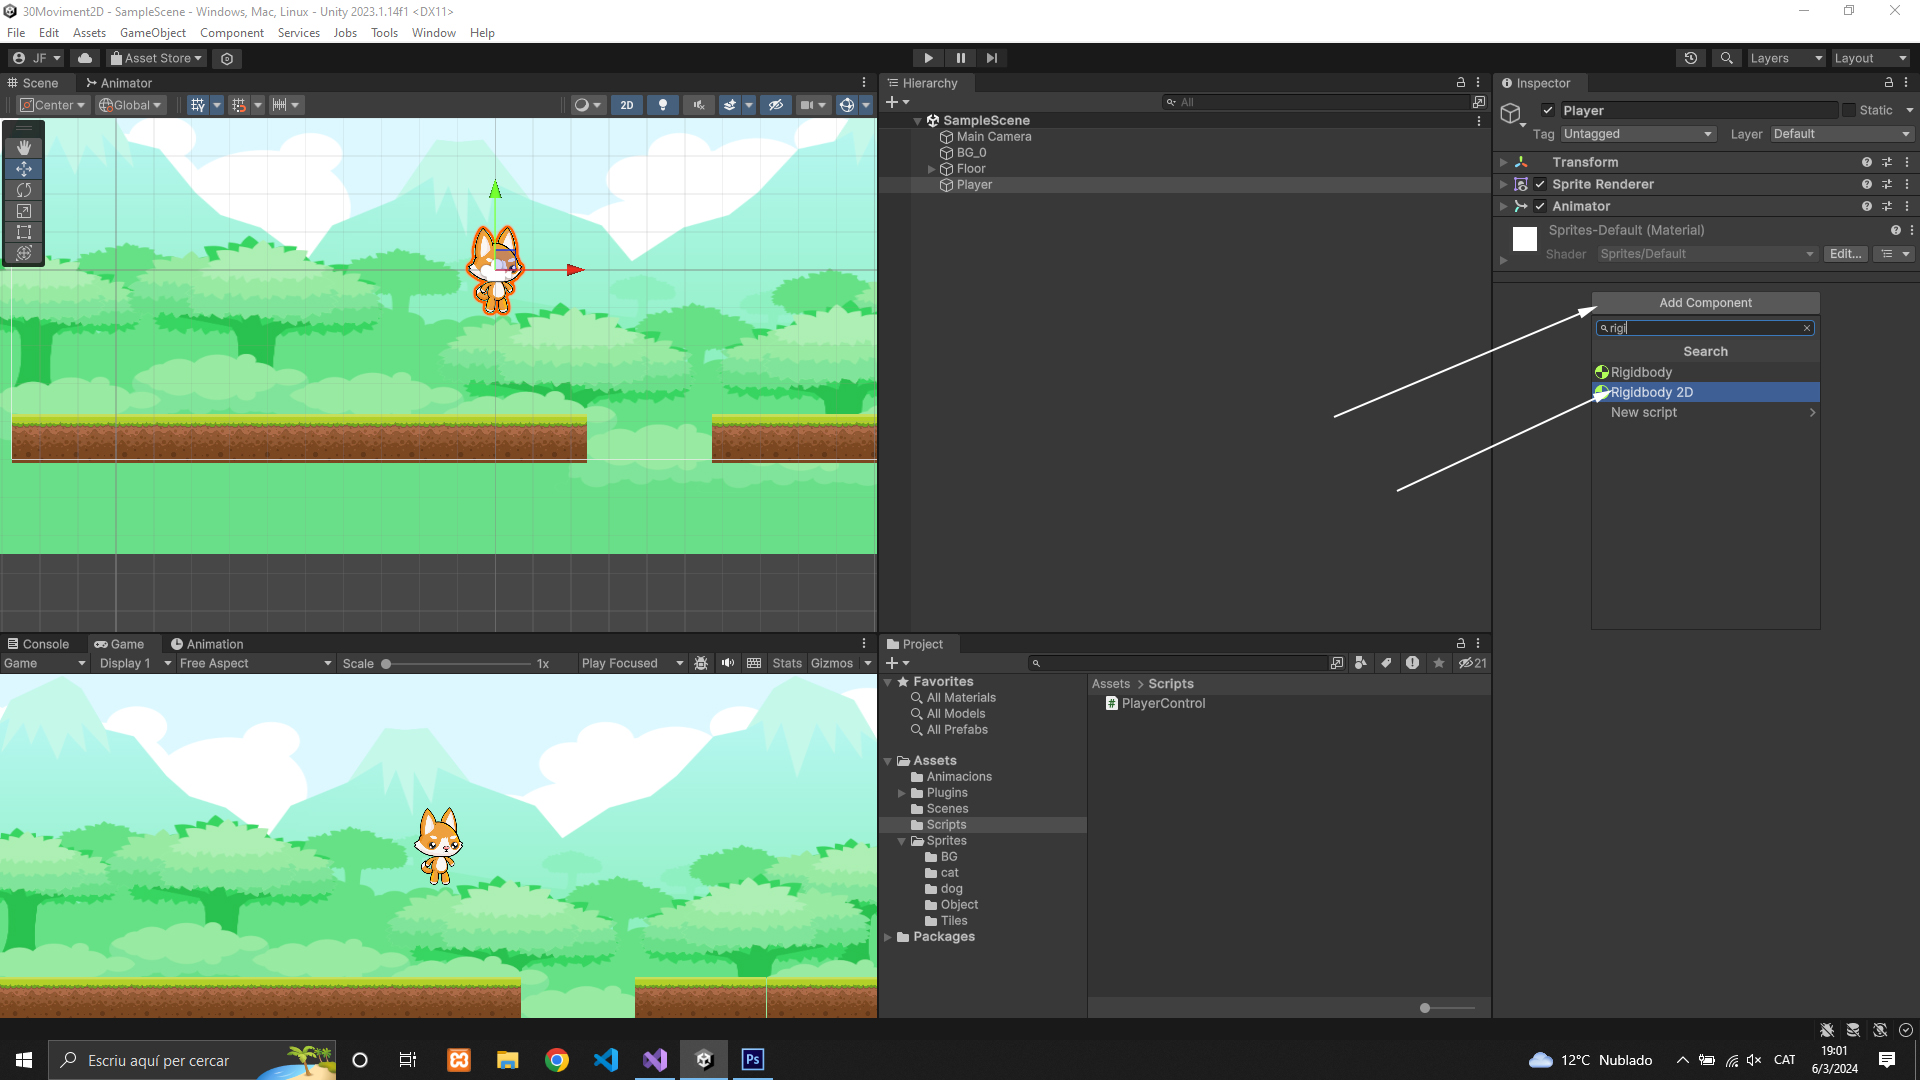
Task: Toggle 2D scene view mode
Action: click(x=627, y=105)
